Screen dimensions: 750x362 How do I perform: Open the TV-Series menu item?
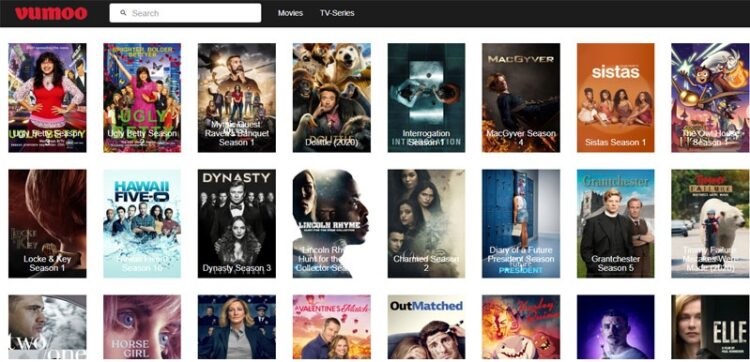point(337,13)
